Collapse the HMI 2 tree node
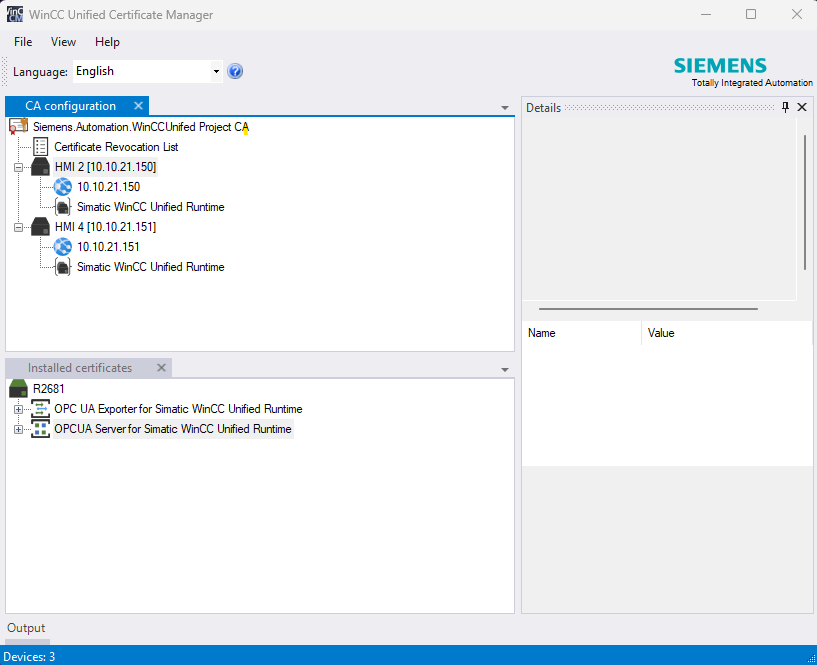The height and width of the screenshot is (665, 817). click(x=18, y=167)
